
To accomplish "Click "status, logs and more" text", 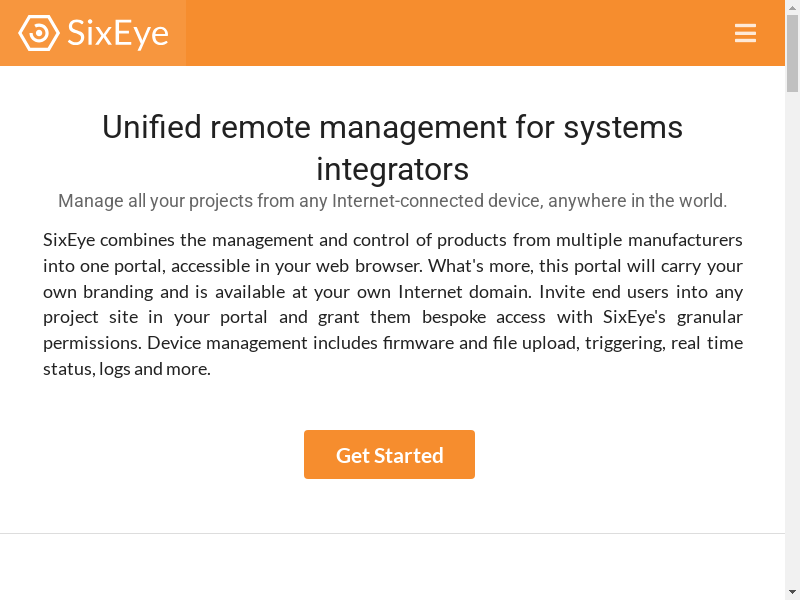I will coord(126,369).
